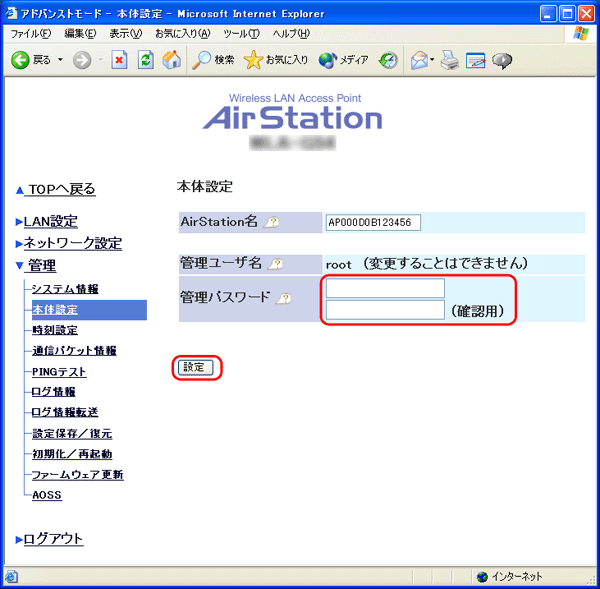The width and height of the screenshot is (600, 589).
Task: Click the first 管理パスワード input field
Action: tap(385, 288)
